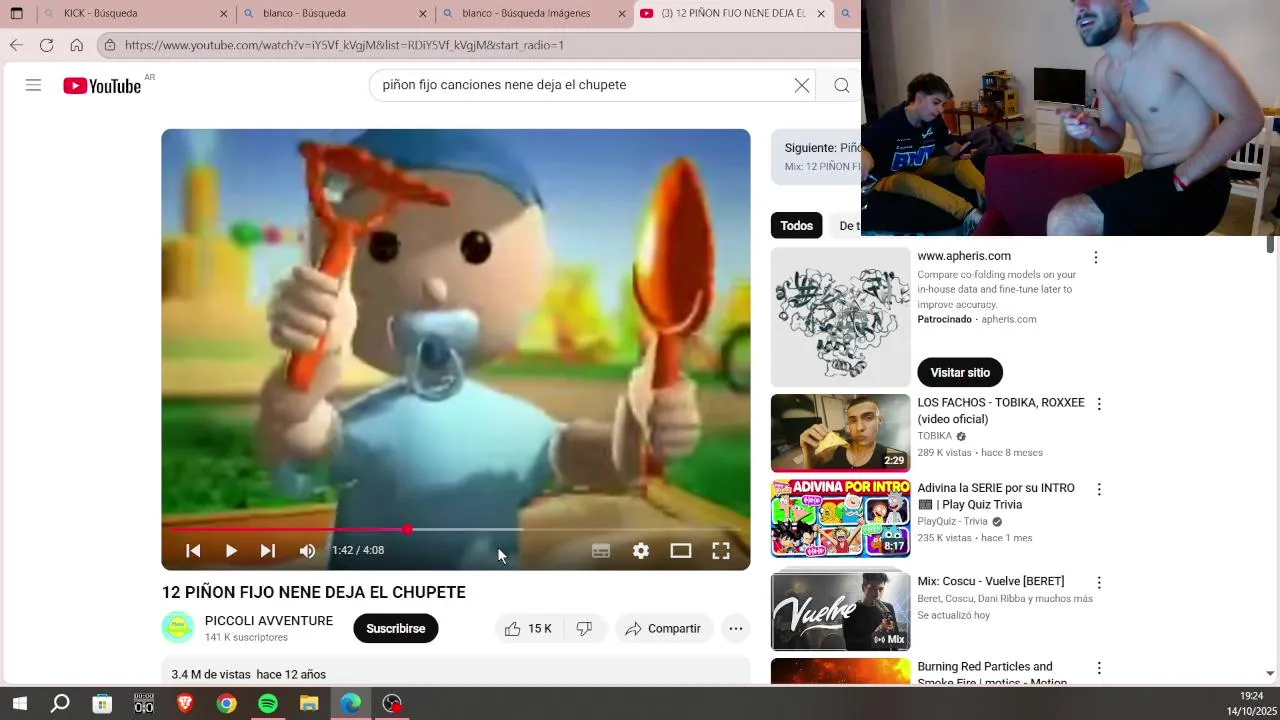Switch to first blanco - Búsqueda tab
The width and height of the screenshot is (1280, 720).
[335, 14]
